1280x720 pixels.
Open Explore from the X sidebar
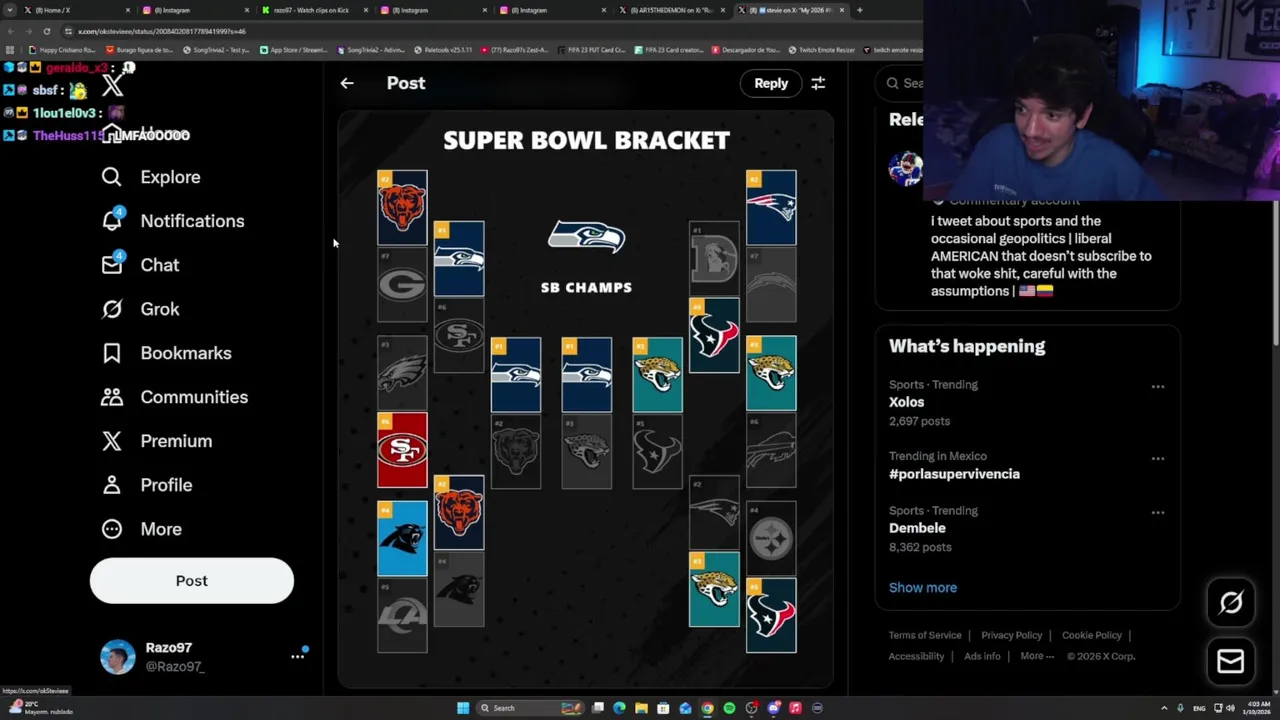click(x=151, y=177)
